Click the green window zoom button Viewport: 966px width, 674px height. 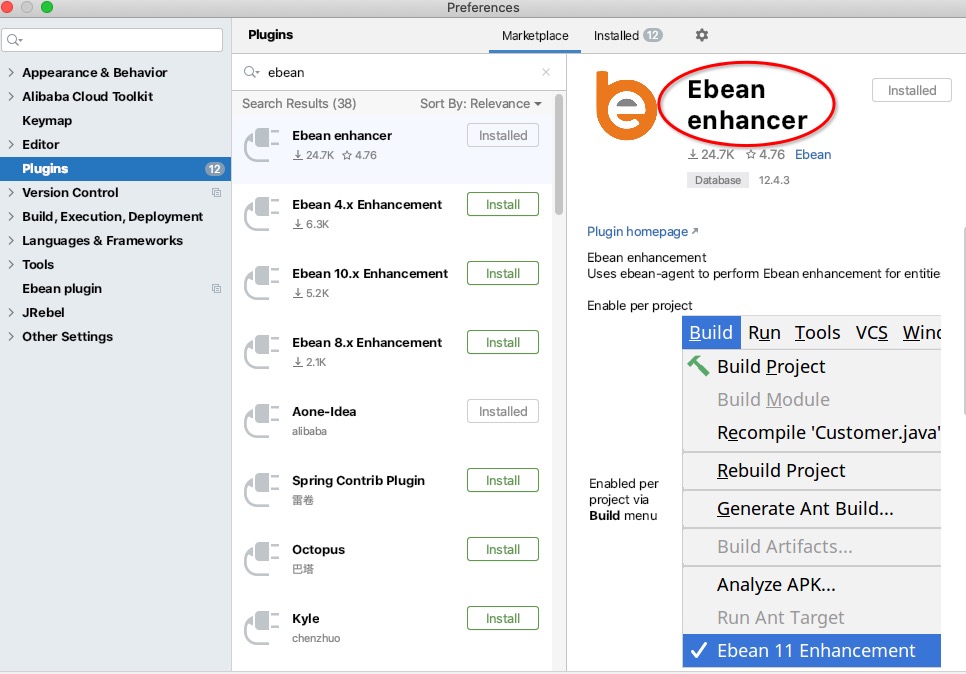click(47, 7)
